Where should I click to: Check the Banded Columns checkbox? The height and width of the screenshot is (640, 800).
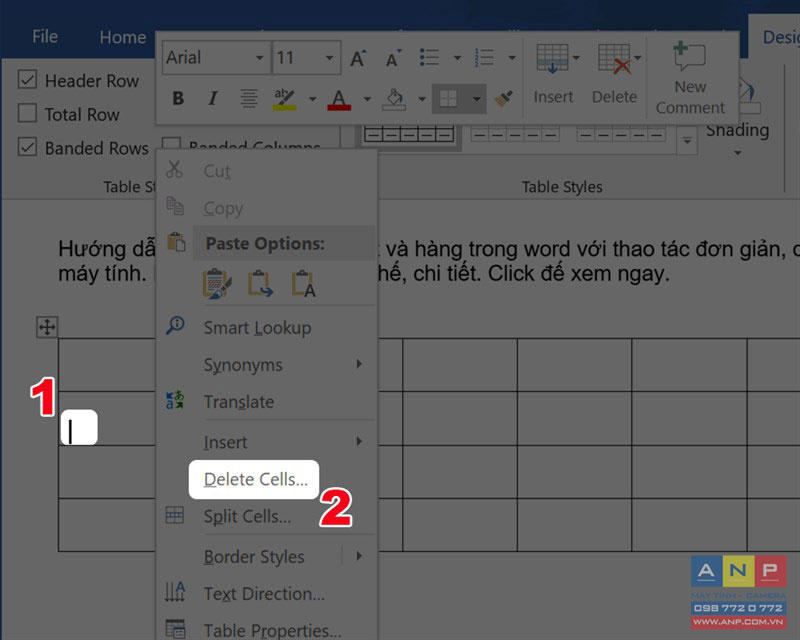tap(171, 142)
